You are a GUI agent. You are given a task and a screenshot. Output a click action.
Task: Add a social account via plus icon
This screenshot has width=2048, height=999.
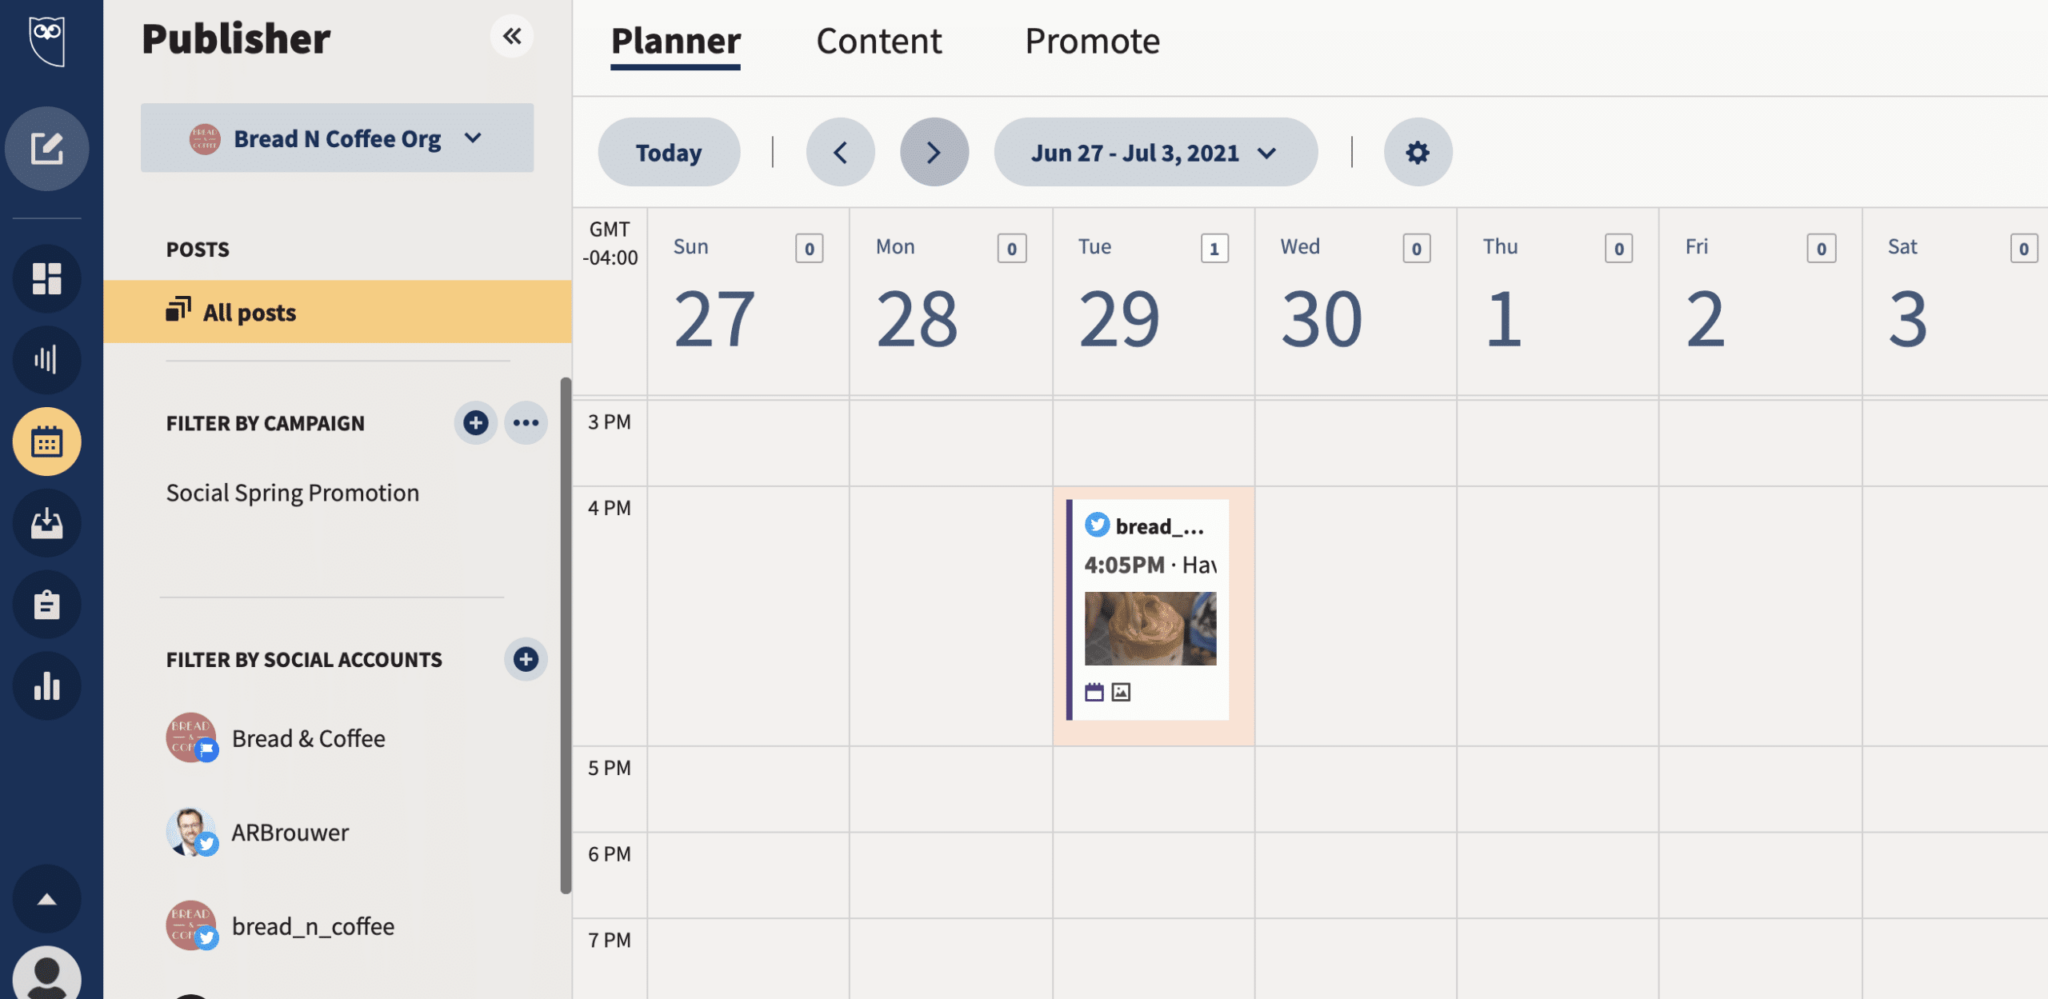click(x=525, y=659)
